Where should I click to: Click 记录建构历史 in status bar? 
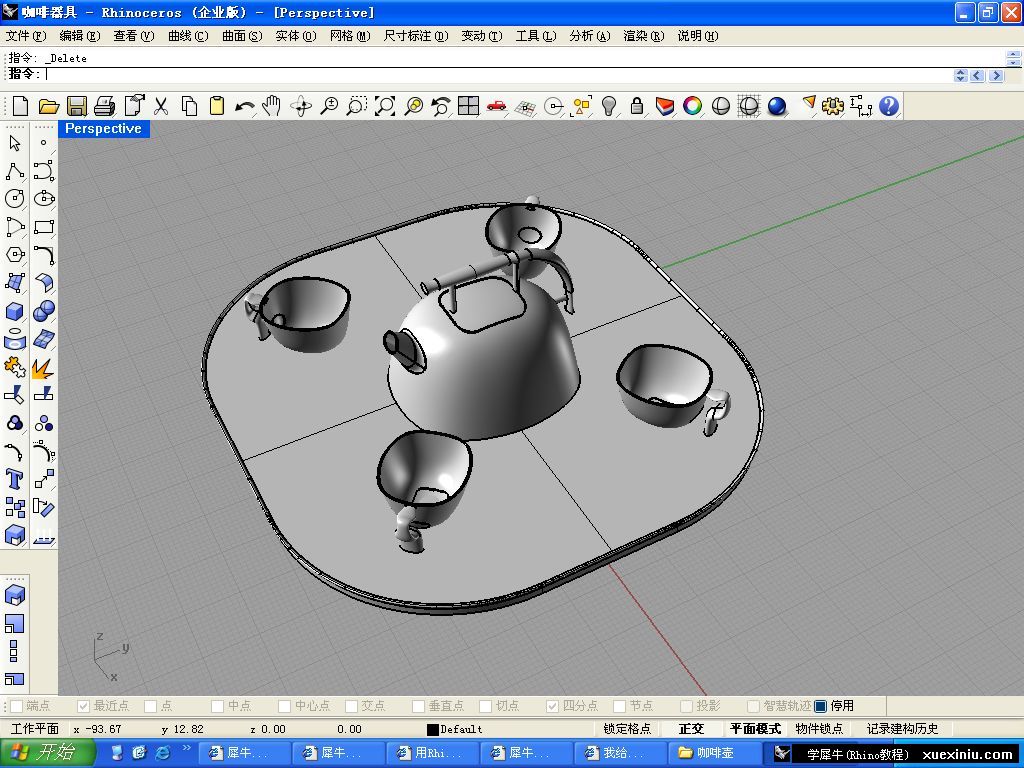(902, 729)
